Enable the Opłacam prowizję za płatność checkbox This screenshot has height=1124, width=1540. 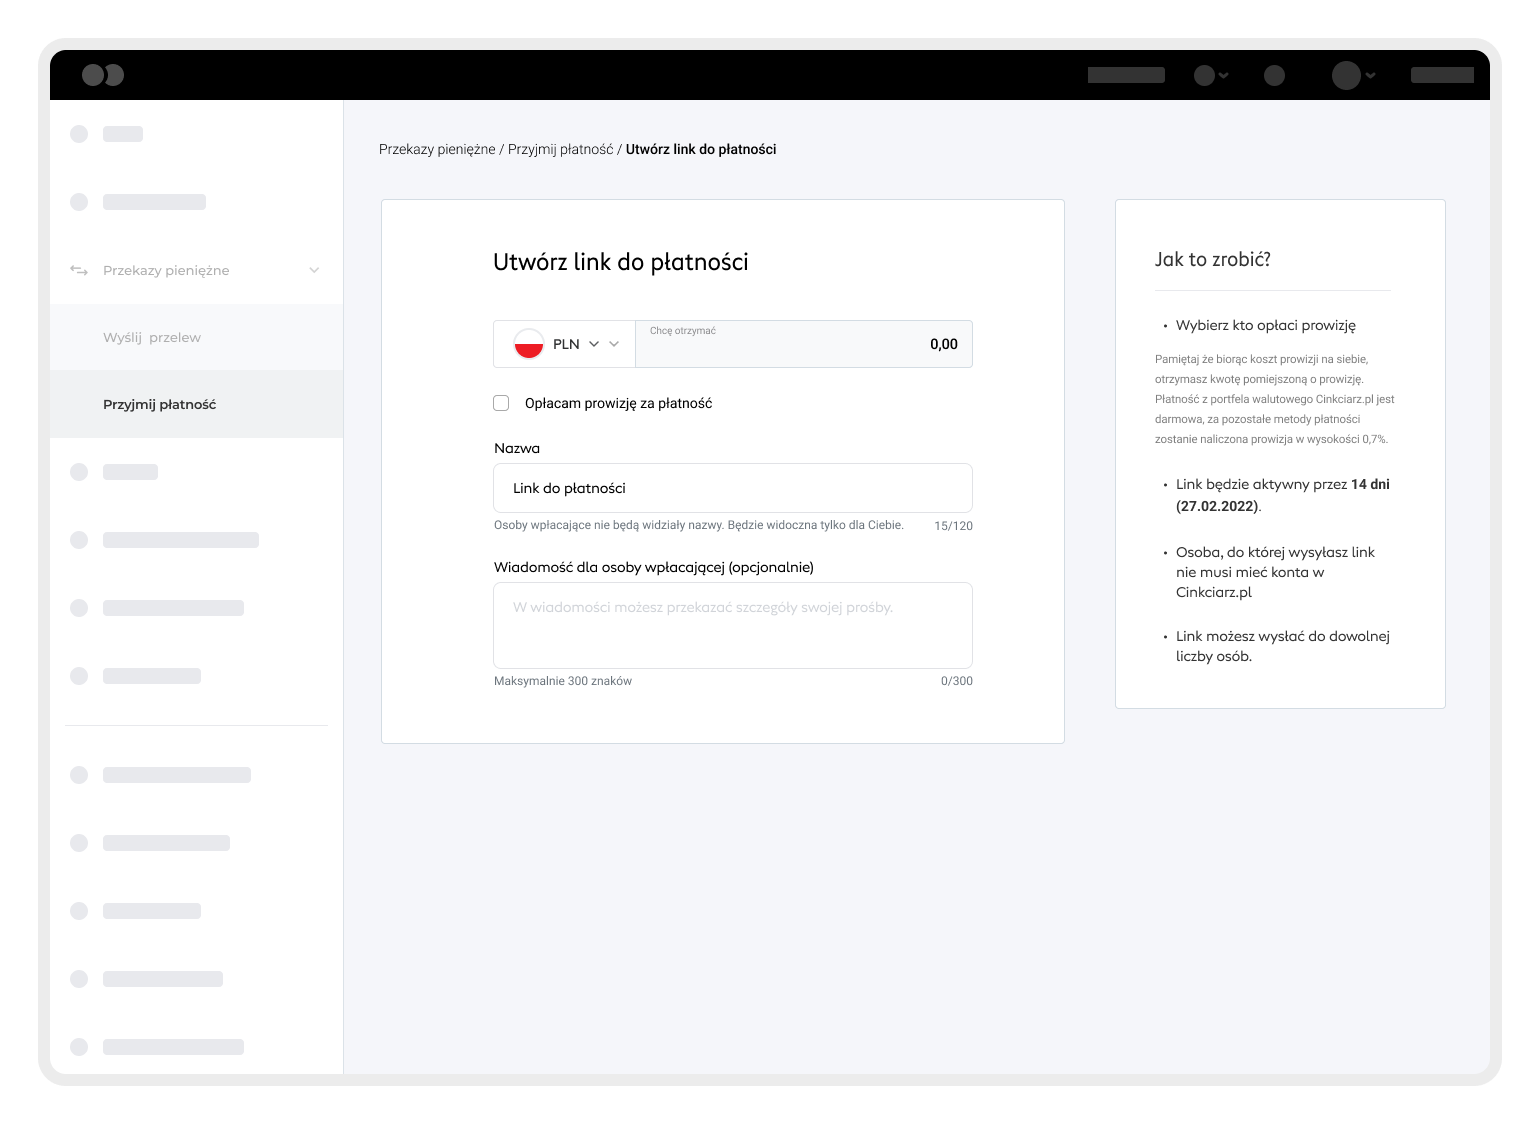tap(501, 403)
